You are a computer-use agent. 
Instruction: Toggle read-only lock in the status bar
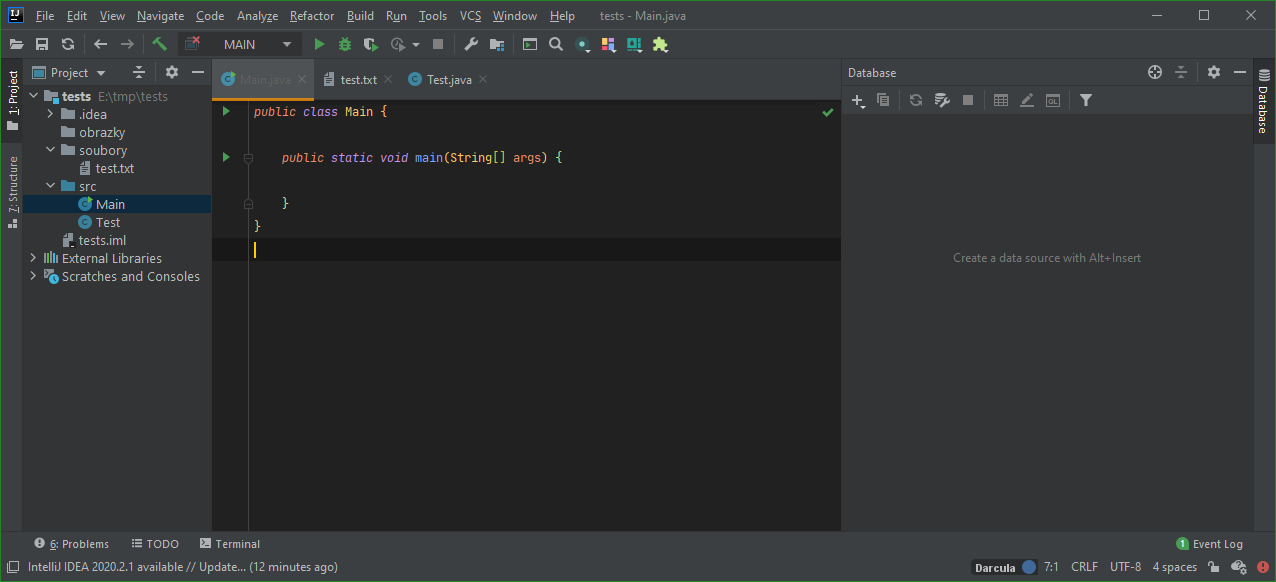[x=1213, y=567]
